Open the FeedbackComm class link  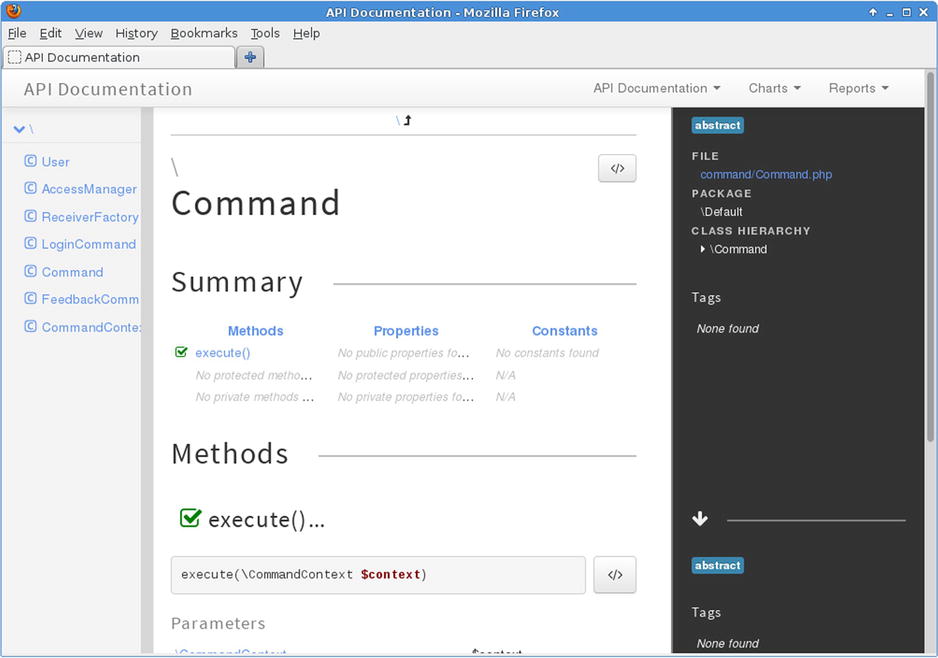(90, 299)
